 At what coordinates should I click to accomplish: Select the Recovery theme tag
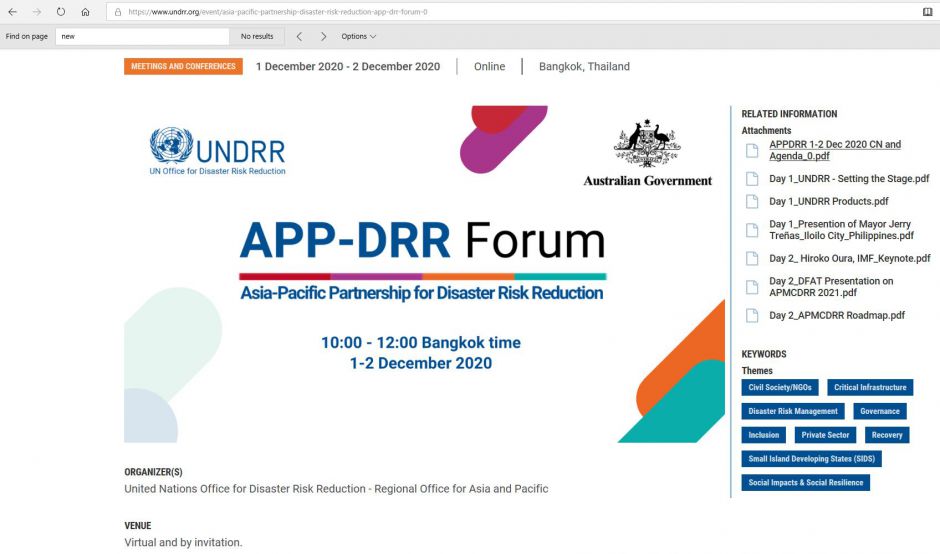(x=887, y=435)
